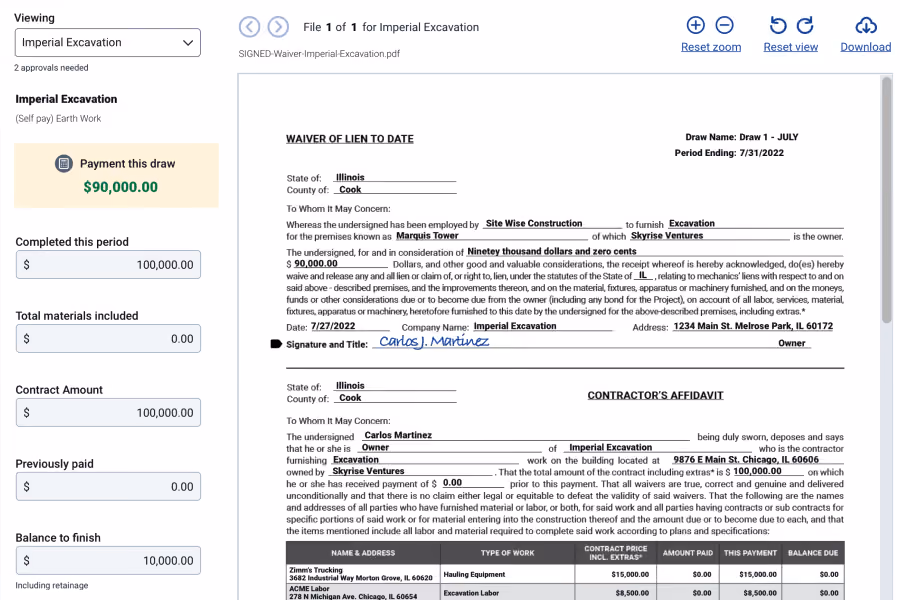
Task: Click the 'Site Wise Construction' employer text
Action: click(534, 223)
